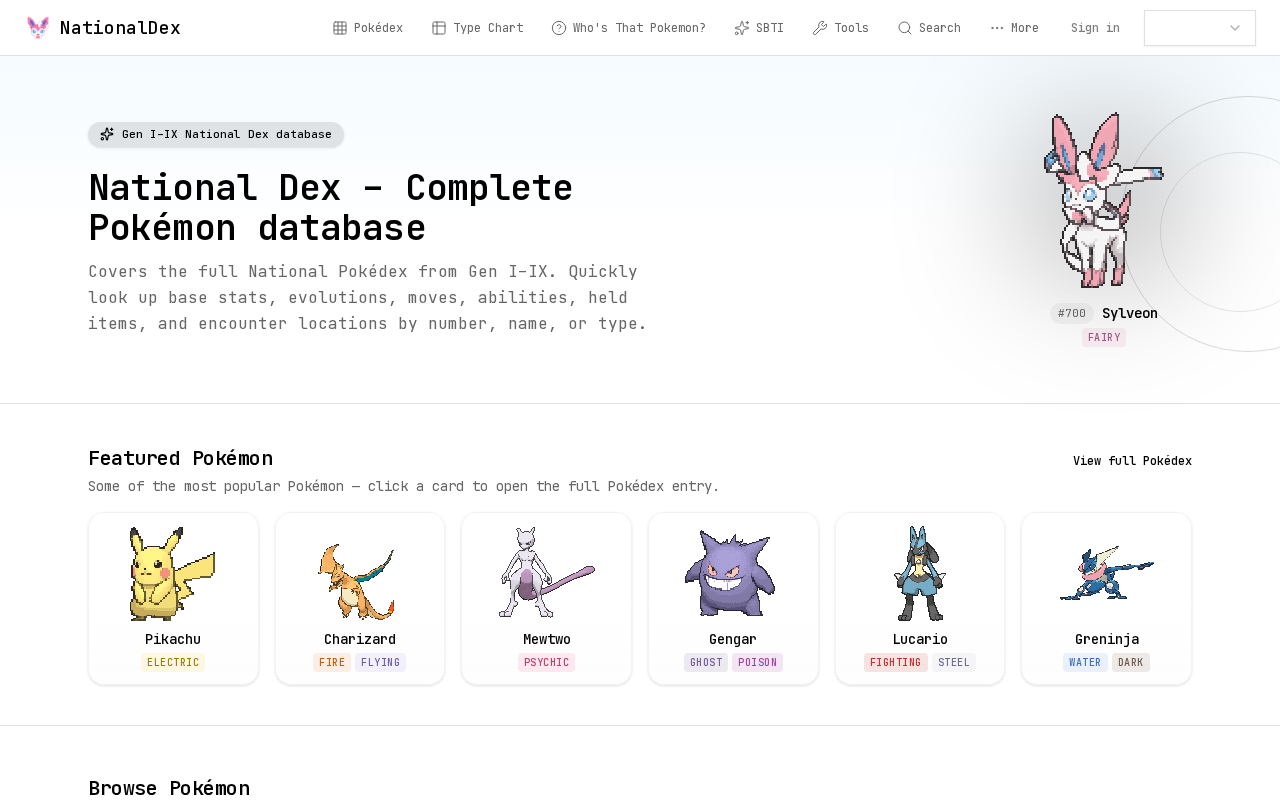Click the GHOST type tag on Gengar

pos(706,662)
